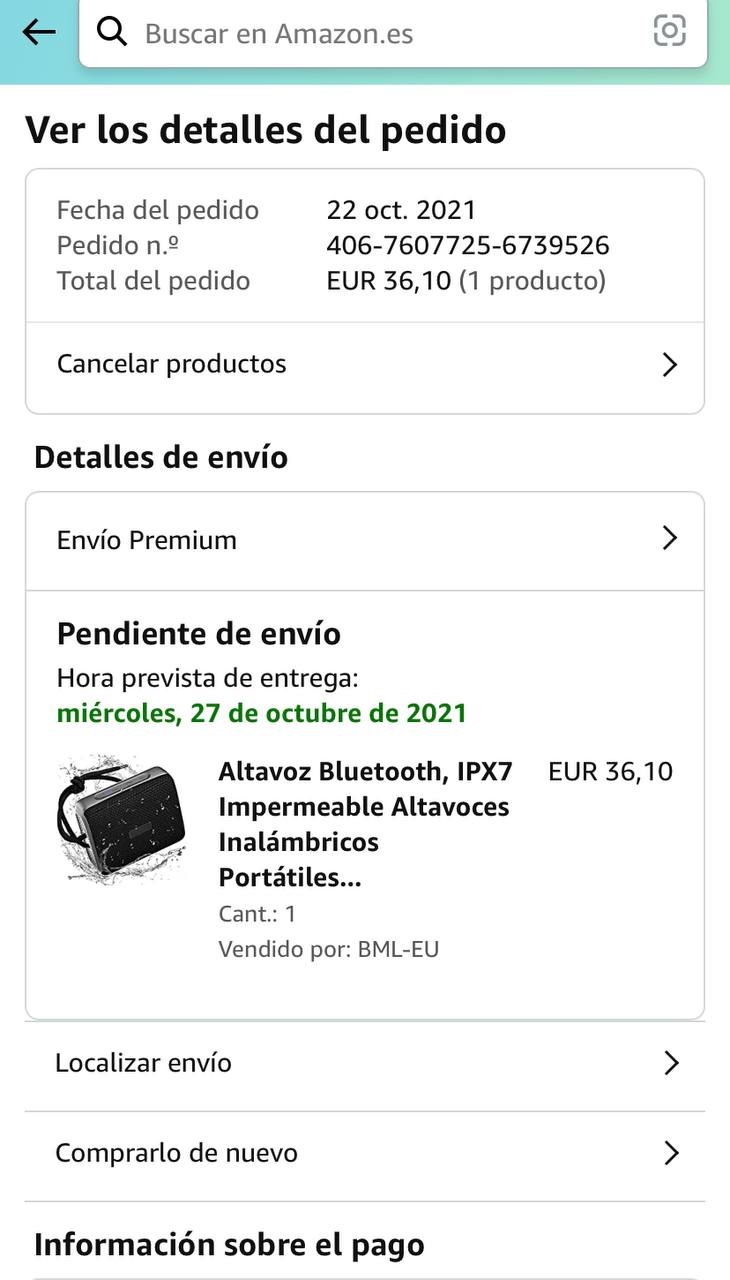730x1280 pixels.
Task: Focus the Buscar en Amazon.es search field
Action: pos(380,33)
